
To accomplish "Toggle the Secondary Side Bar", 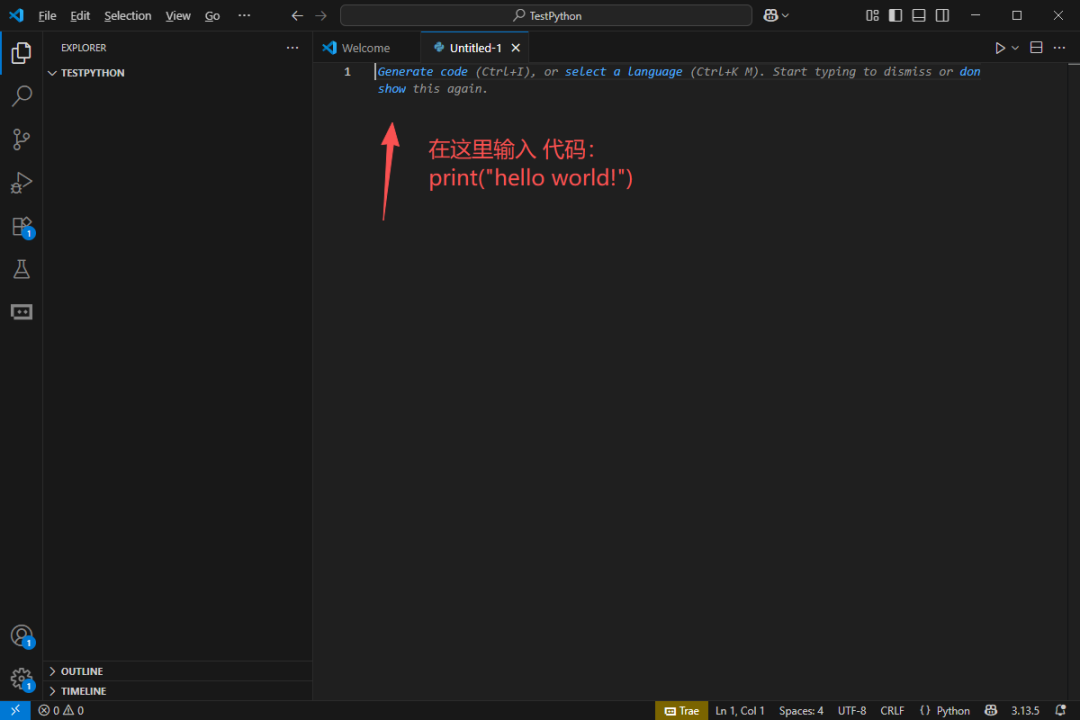I will (942, 15).
